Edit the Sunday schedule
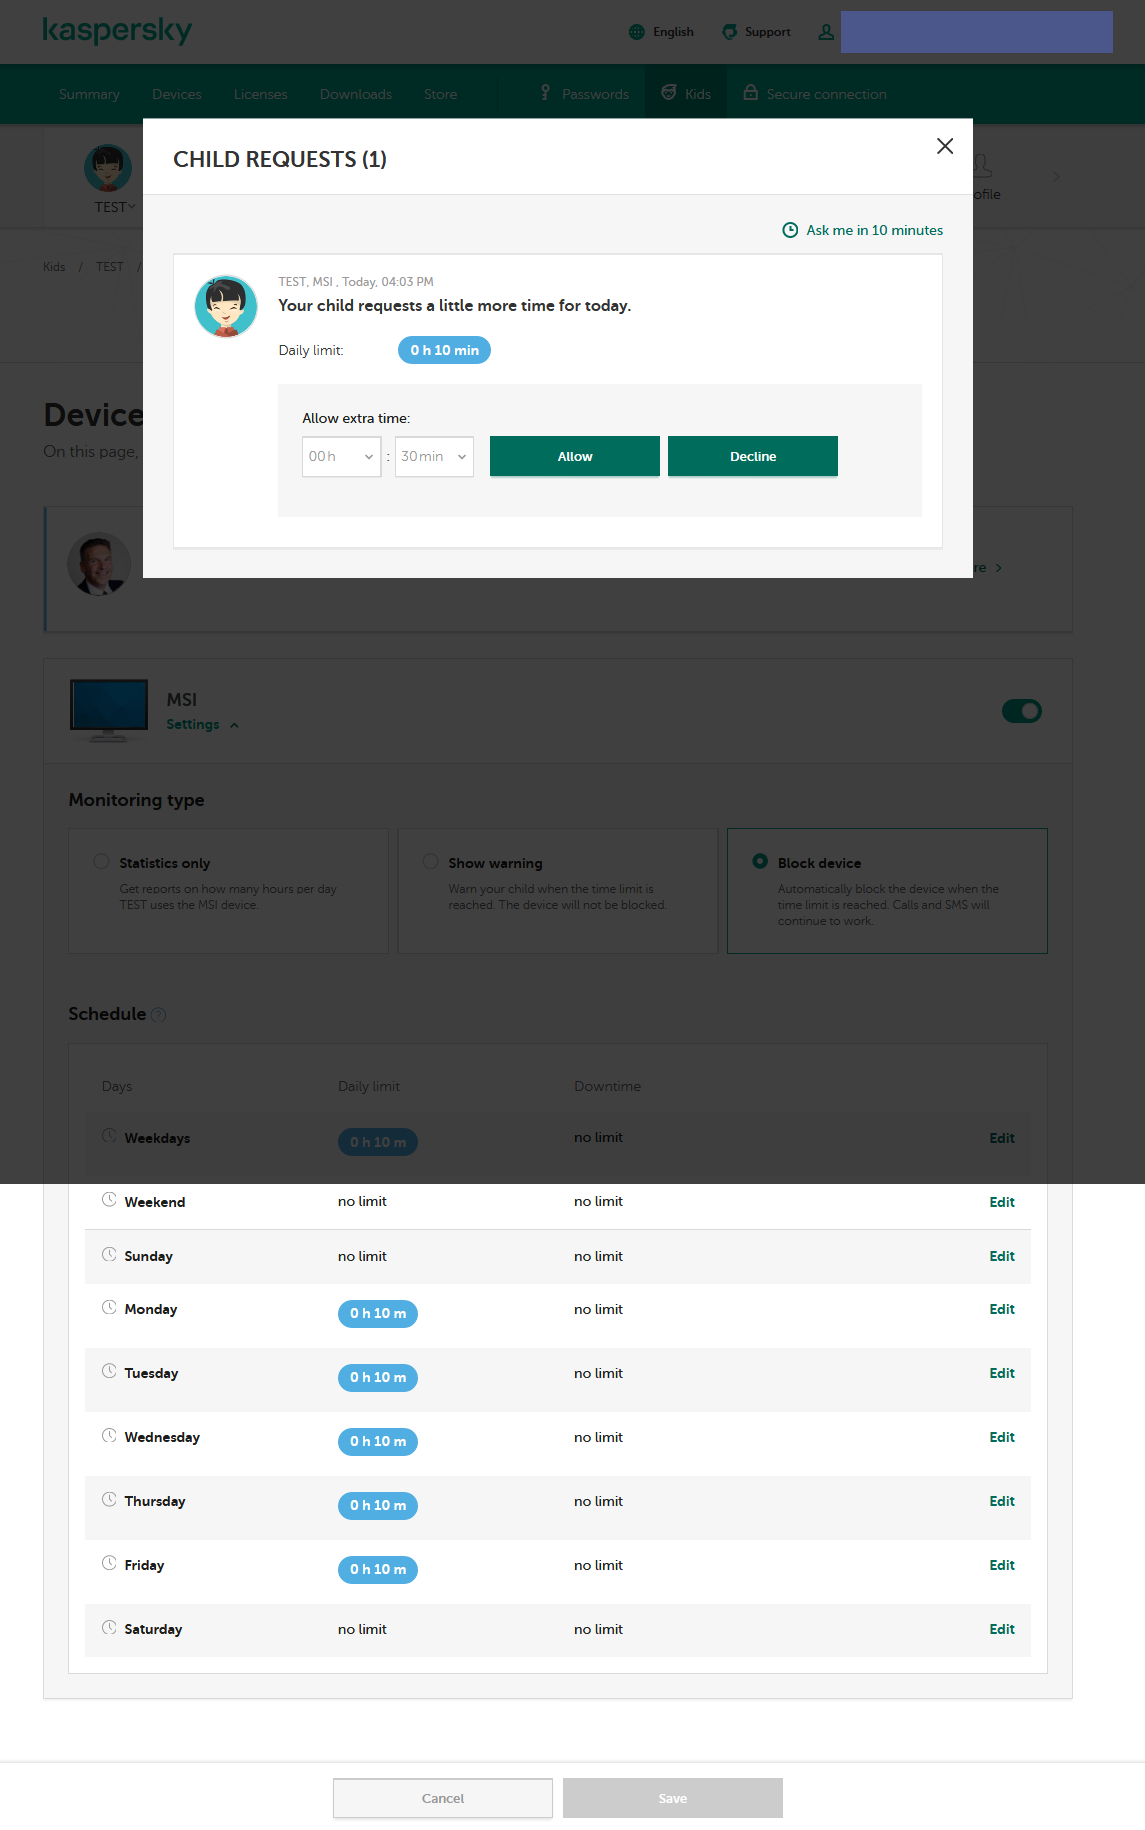1145x1830 pixels. 1002,1256
